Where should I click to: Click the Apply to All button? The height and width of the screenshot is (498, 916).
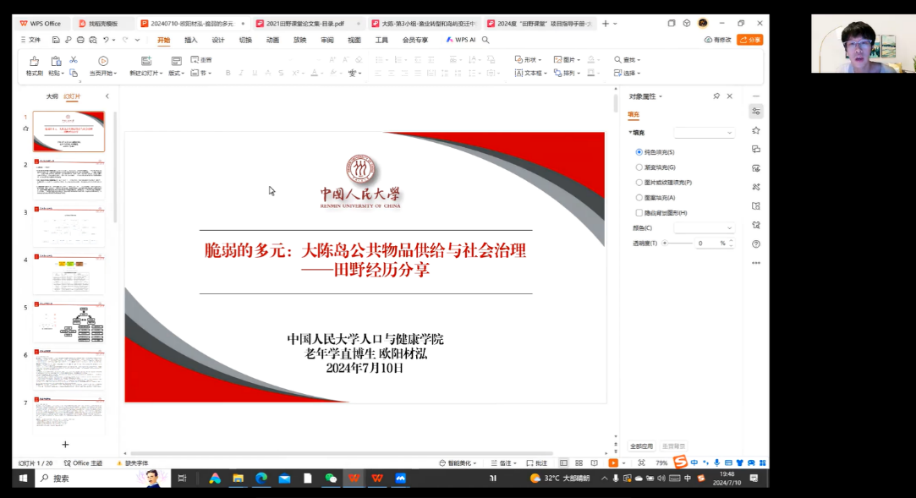pyautogui.click(x=642, y=446)
